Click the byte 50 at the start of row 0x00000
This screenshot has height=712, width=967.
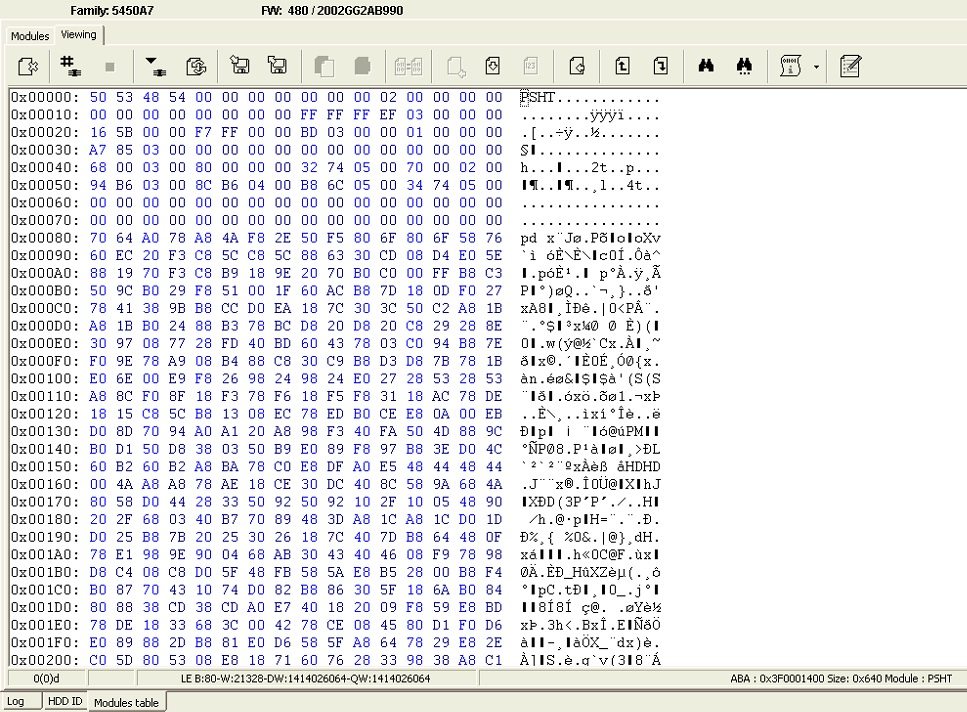98,97
